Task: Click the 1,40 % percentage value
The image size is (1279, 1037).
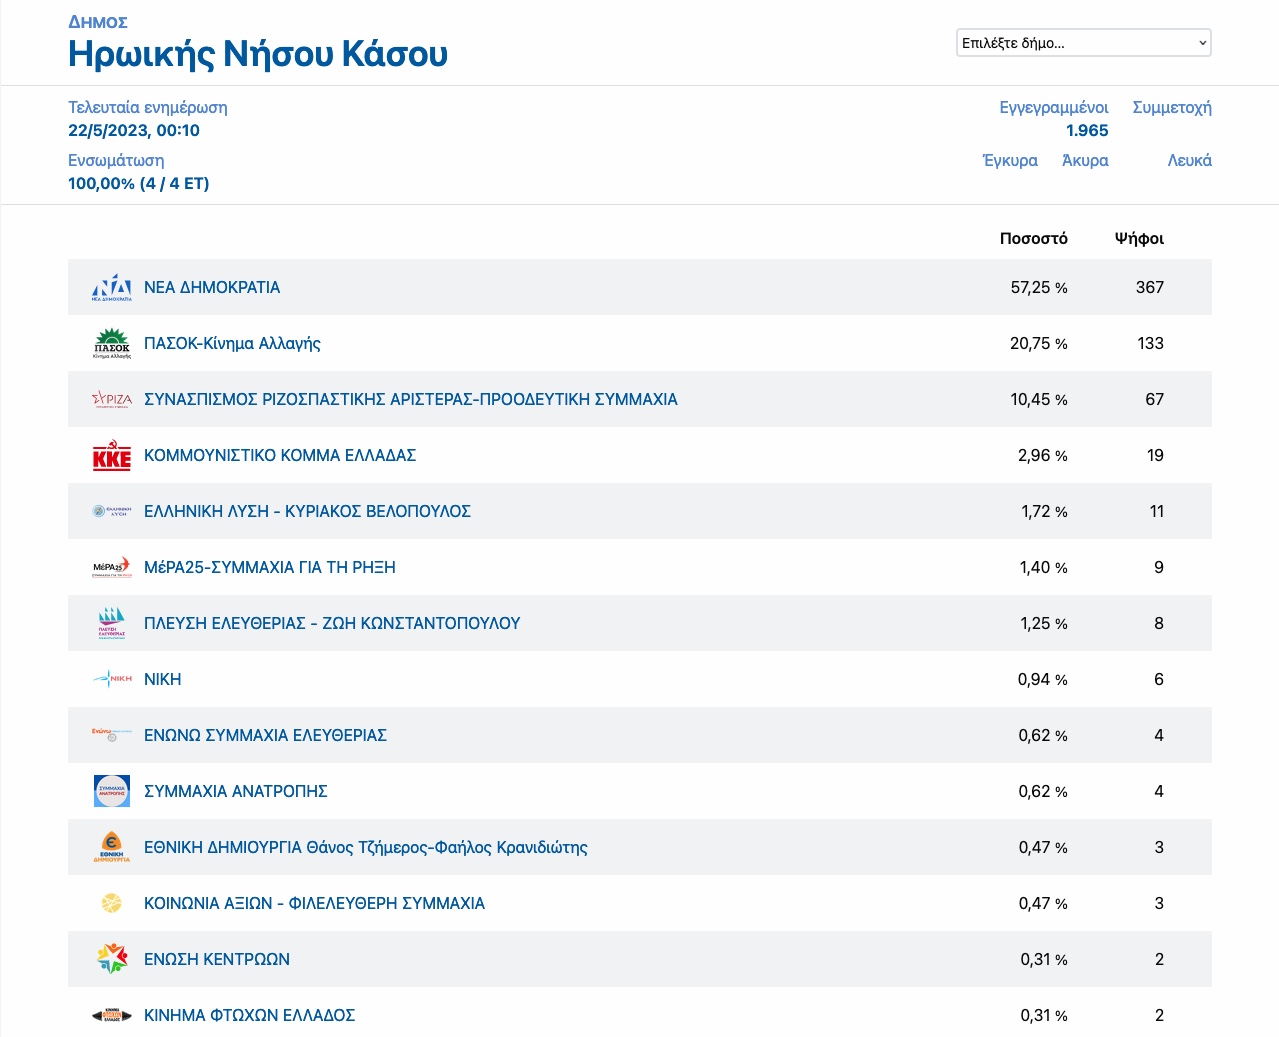Action: tap(1044, 567)
